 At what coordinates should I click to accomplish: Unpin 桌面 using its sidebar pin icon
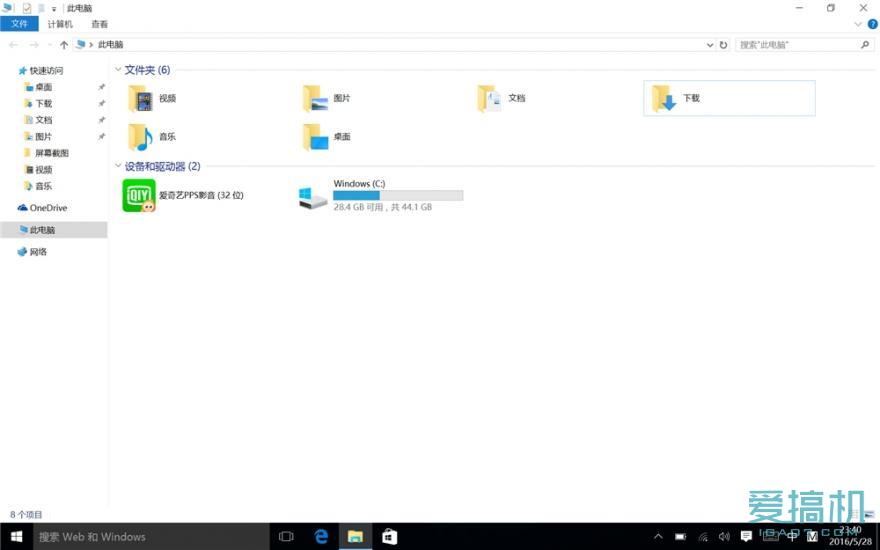[102, 87]
